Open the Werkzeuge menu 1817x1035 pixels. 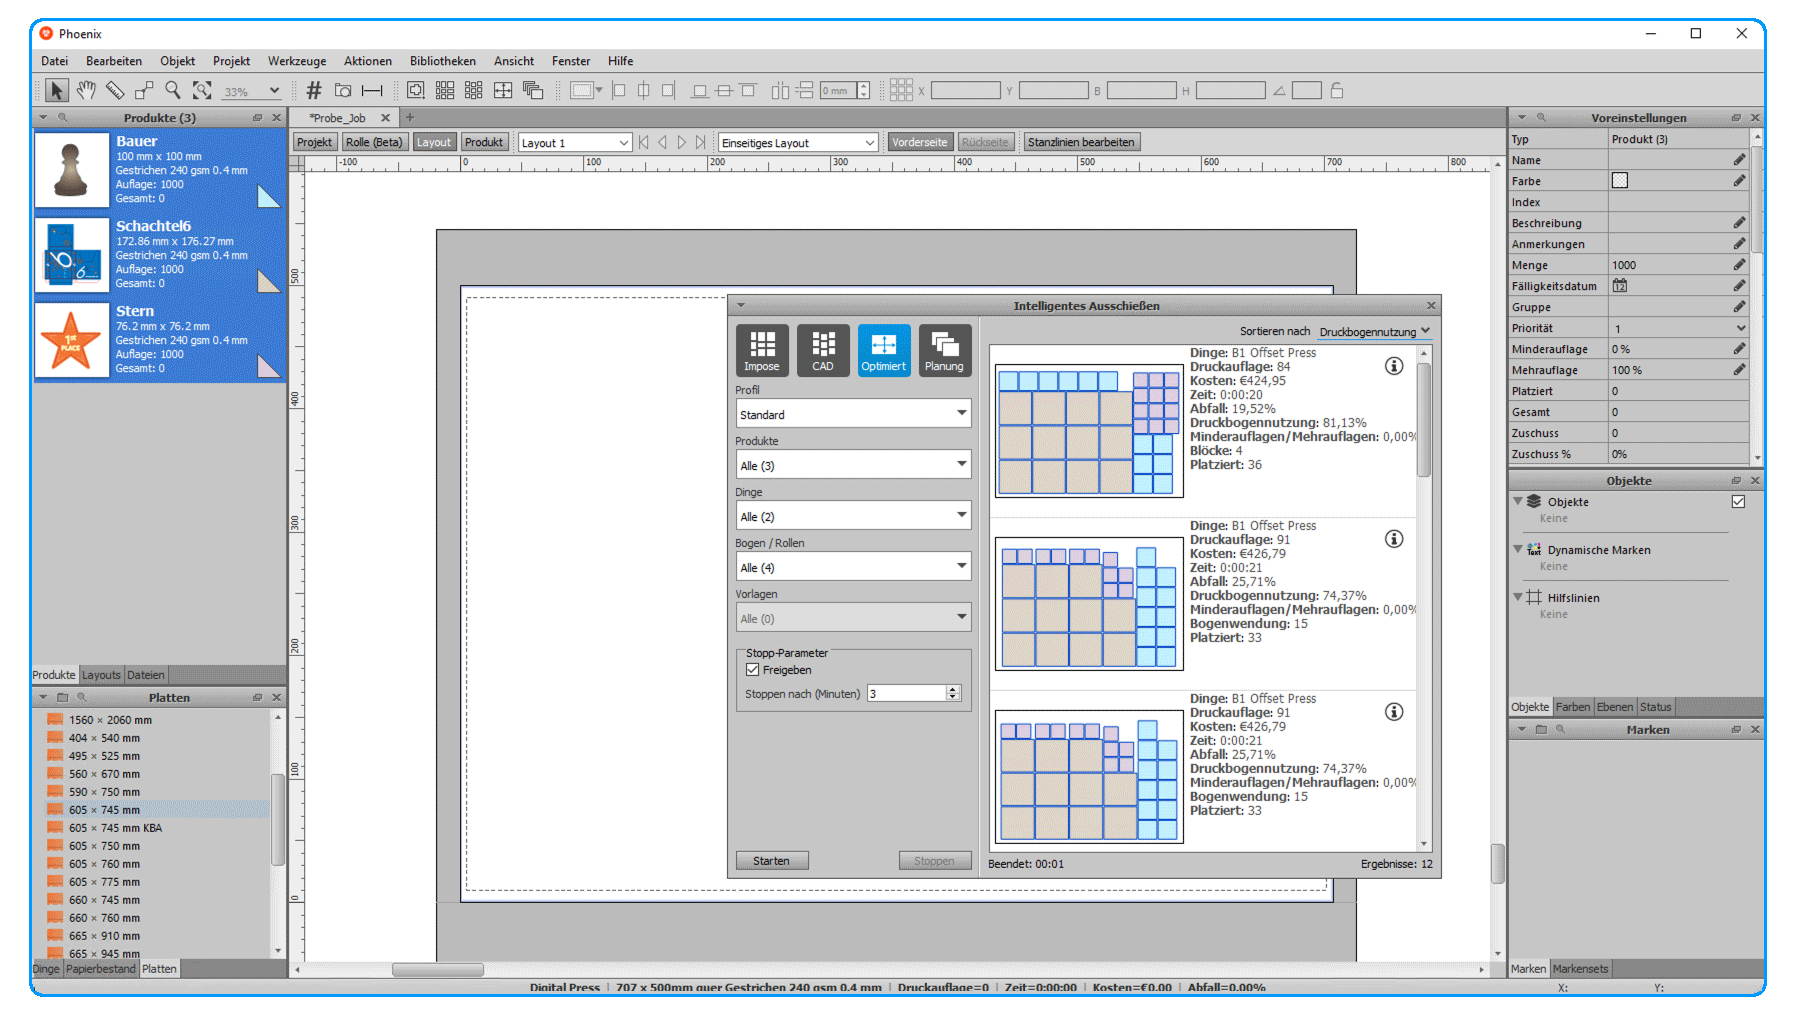296,61
